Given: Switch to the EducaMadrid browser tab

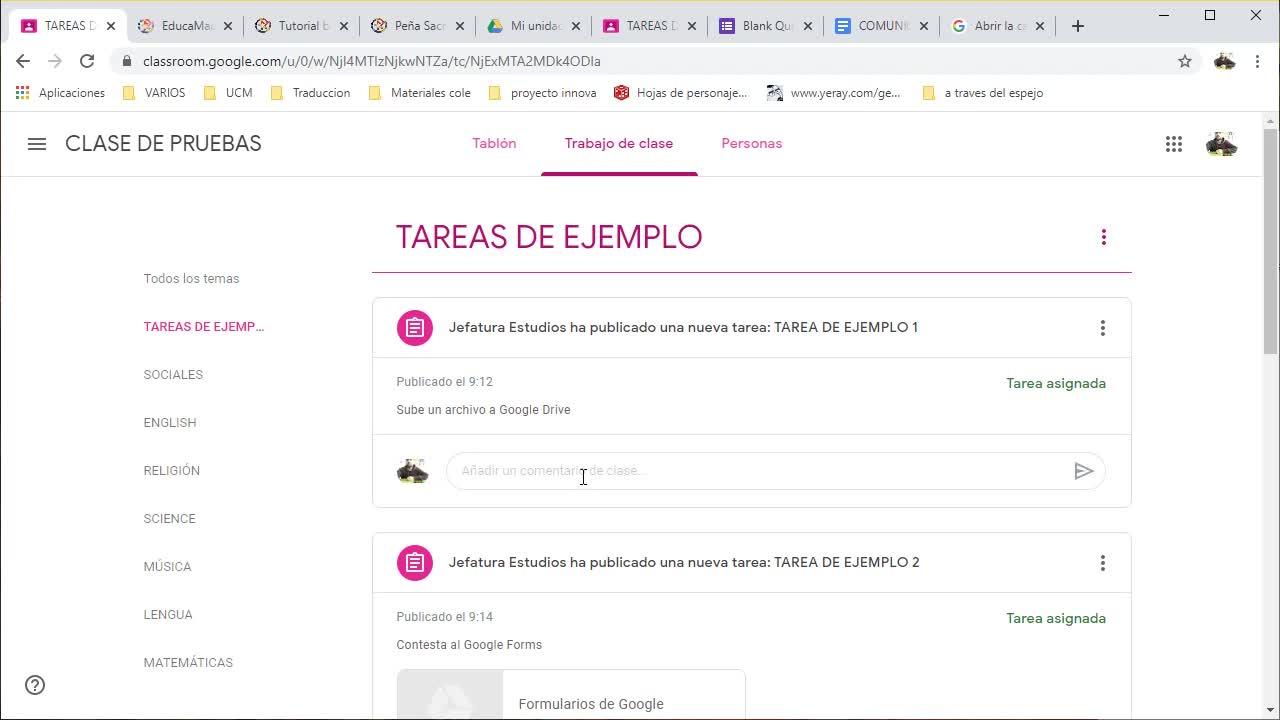Looking at the screenshot, I should point(185,26).
